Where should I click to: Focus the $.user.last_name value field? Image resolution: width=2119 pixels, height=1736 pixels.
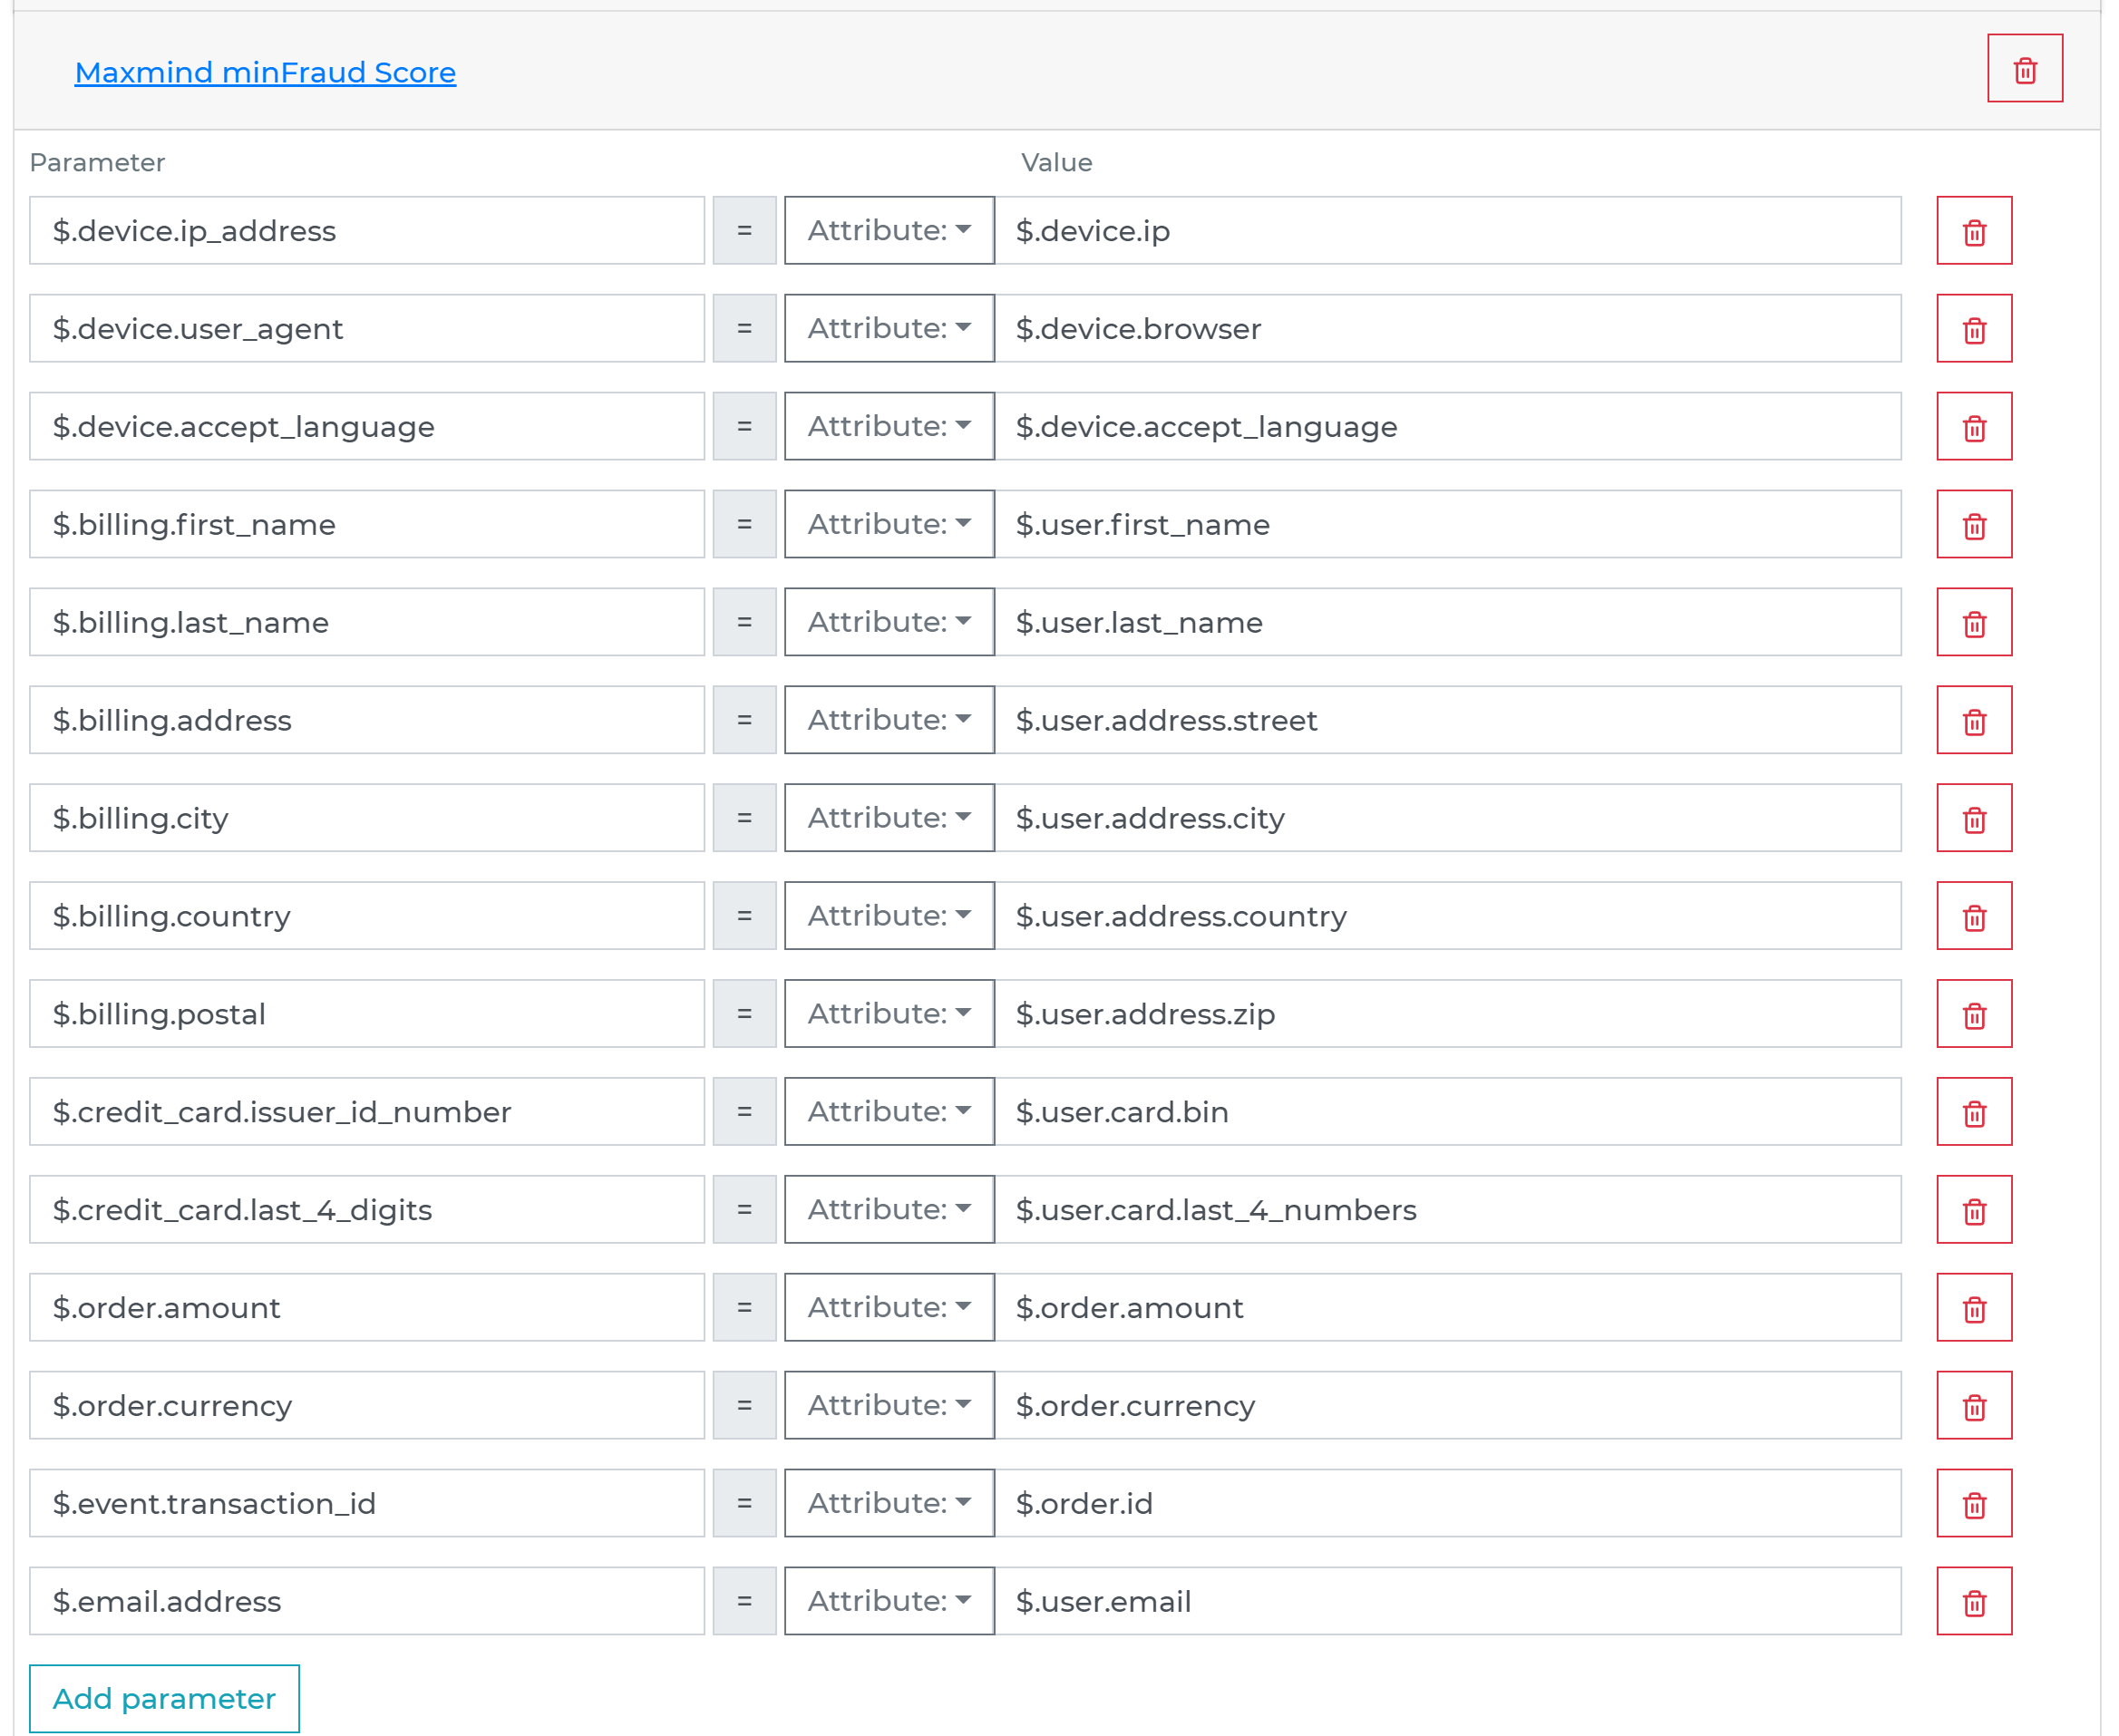click(1448, 623)
